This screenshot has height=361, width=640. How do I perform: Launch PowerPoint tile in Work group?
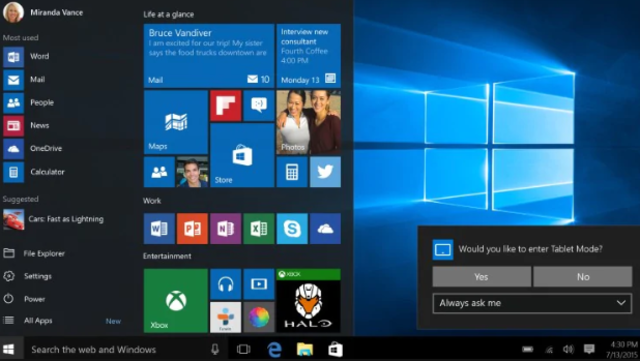[x=193, y=229]
